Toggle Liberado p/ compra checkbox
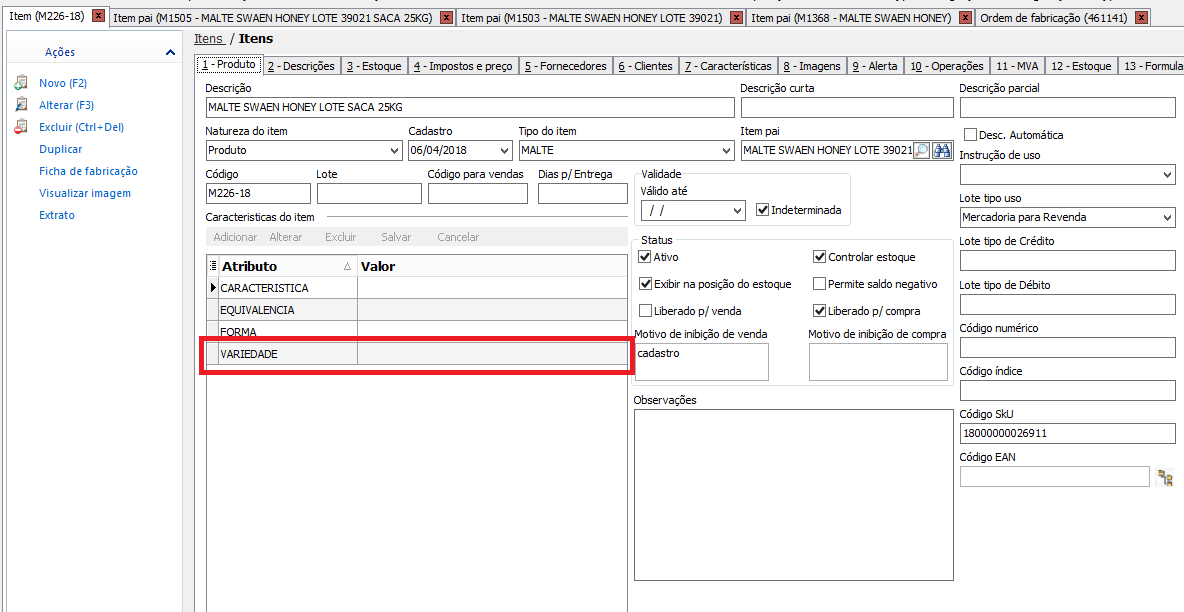The width and height of the screenshot is (1184, 612). 819,311
